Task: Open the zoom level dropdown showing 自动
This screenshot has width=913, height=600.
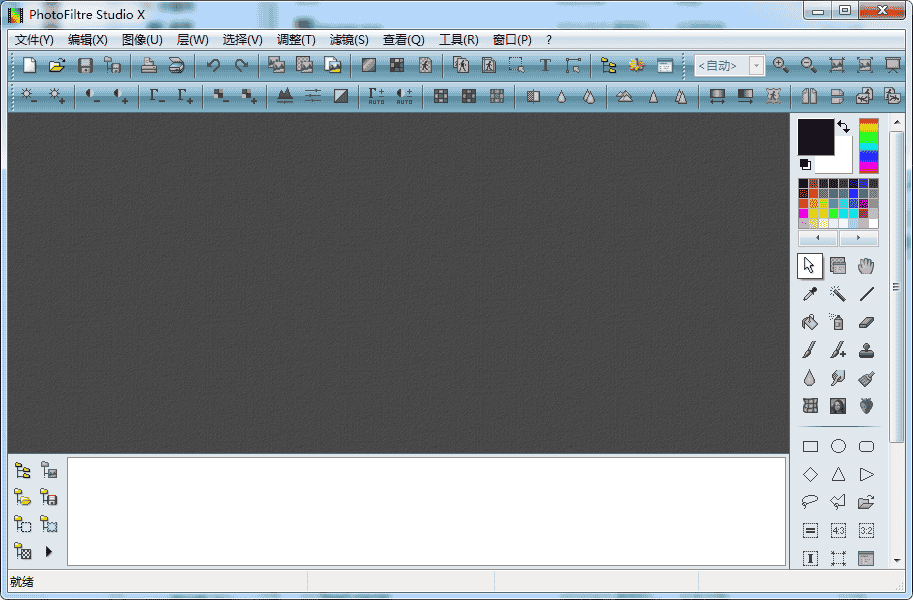Action: 757,66
